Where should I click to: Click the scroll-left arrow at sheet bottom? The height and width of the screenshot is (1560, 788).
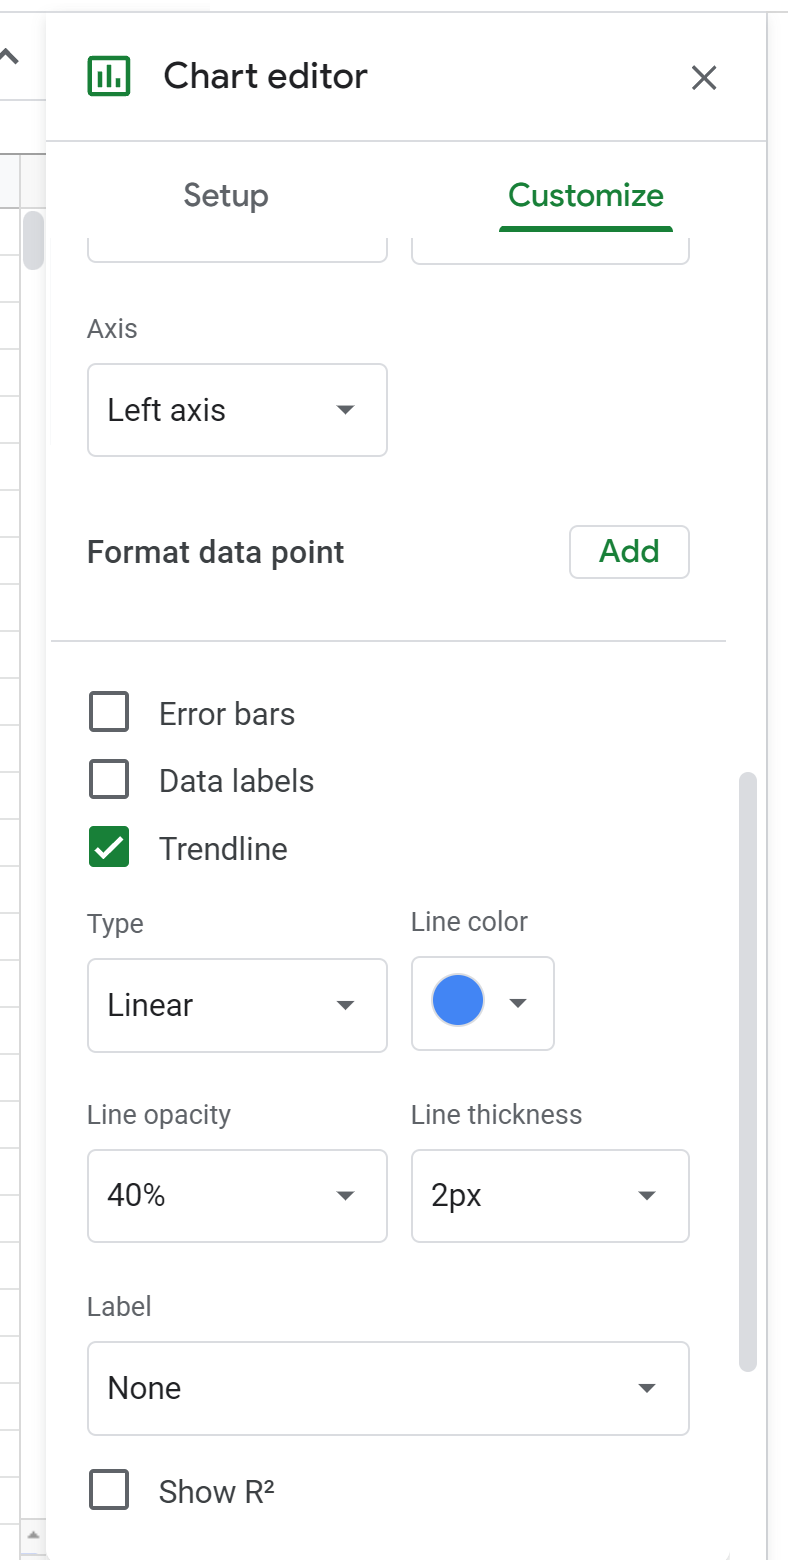pos(33,1534)
